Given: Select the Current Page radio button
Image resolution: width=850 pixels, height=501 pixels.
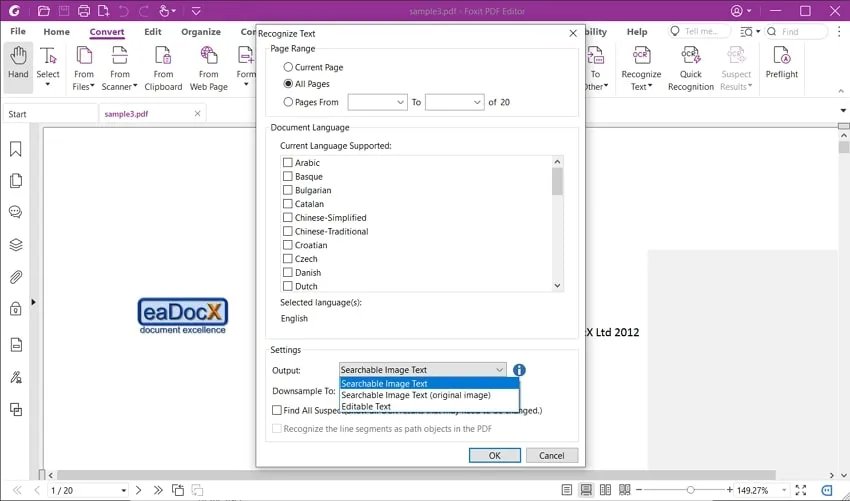Looking at the screenshot, I should (289, 67).
